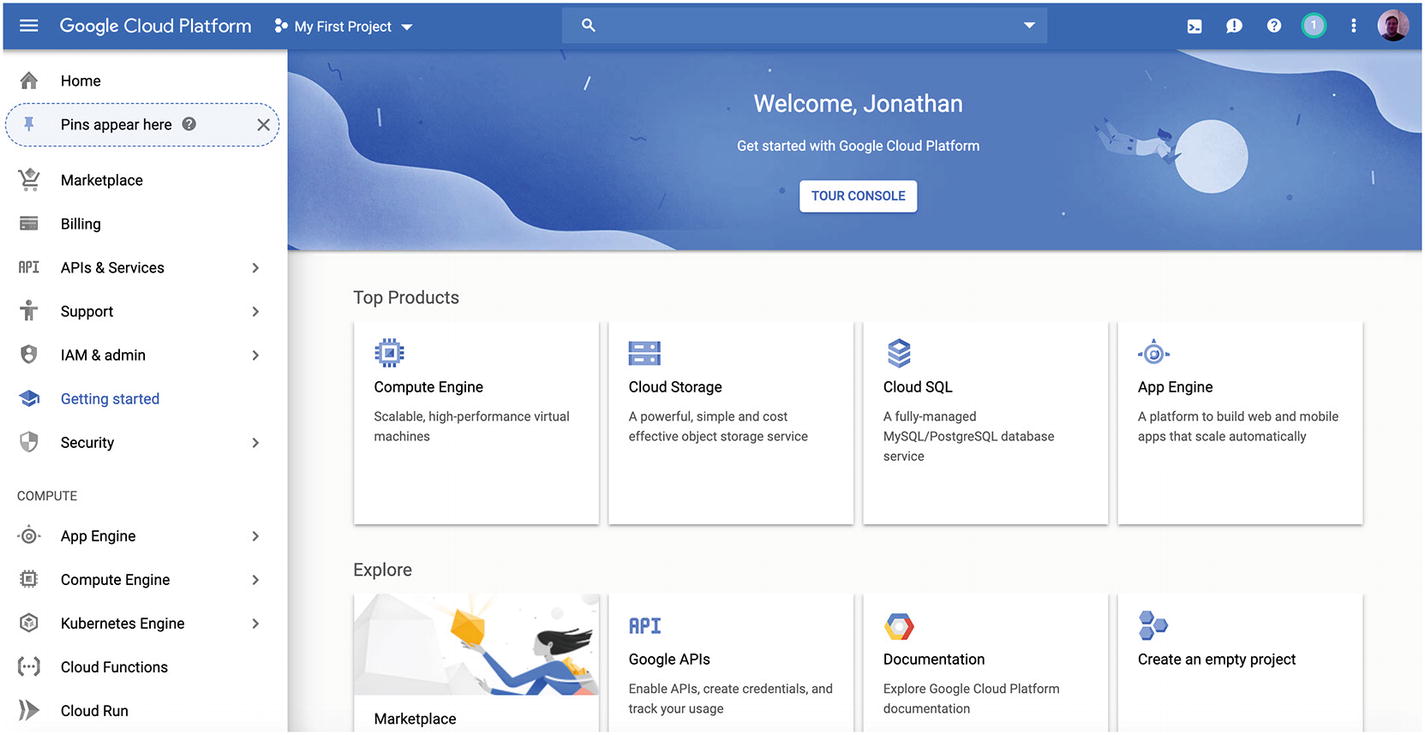This screenshot has width=1425, height=735.
Task: Click the Top Products heading
Action: click(406, 298)
